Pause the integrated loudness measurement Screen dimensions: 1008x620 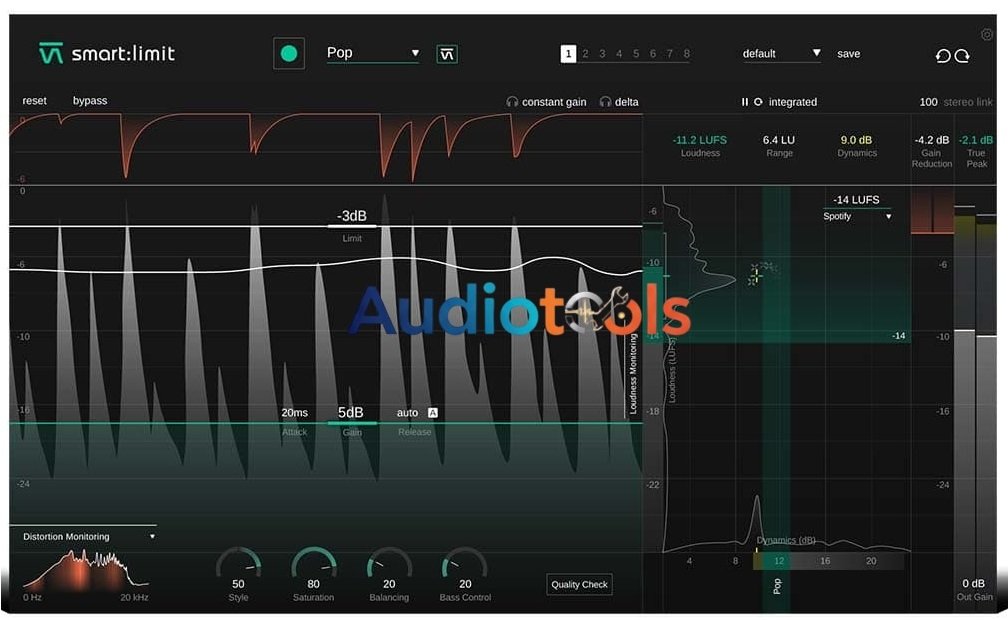click(x=744, y=102)
